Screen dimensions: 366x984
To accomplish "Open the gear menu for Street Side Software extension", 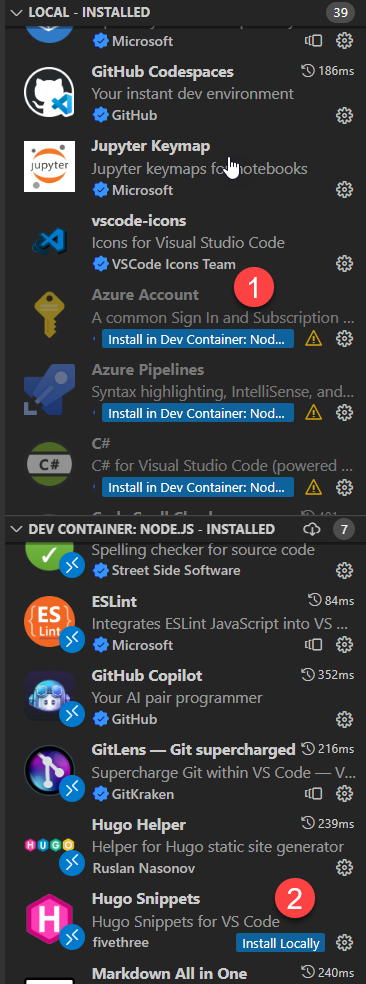I will (x=343, y=570).
